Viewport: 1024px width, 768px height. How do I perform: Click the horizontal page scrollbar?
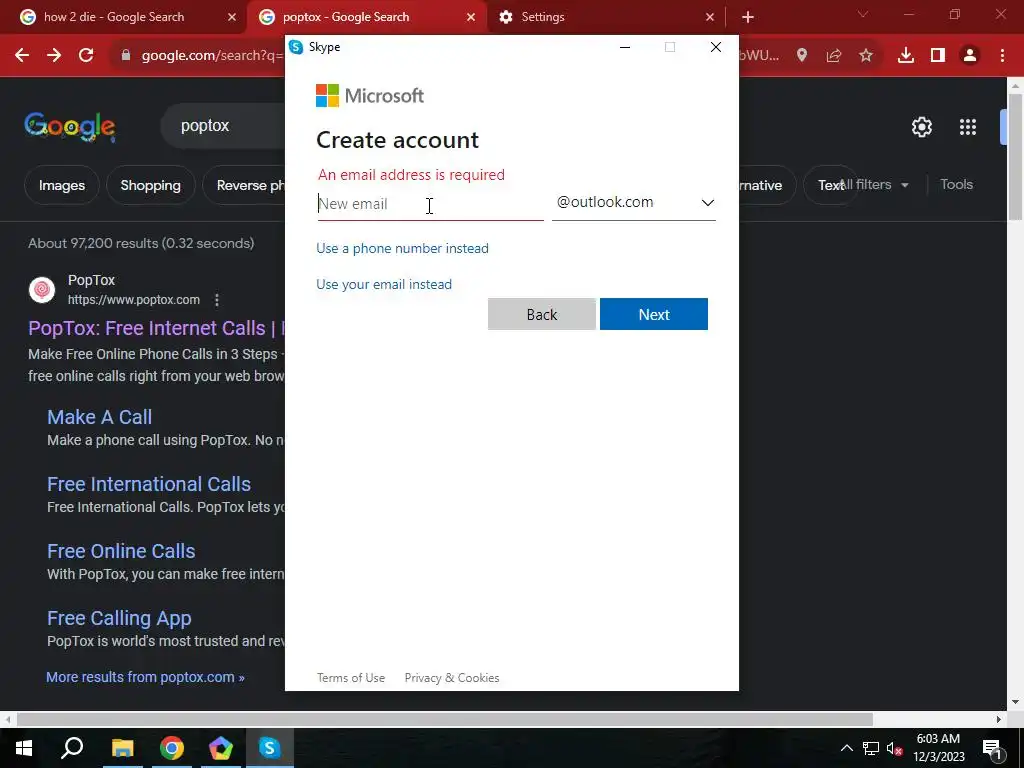coord(444,719)
